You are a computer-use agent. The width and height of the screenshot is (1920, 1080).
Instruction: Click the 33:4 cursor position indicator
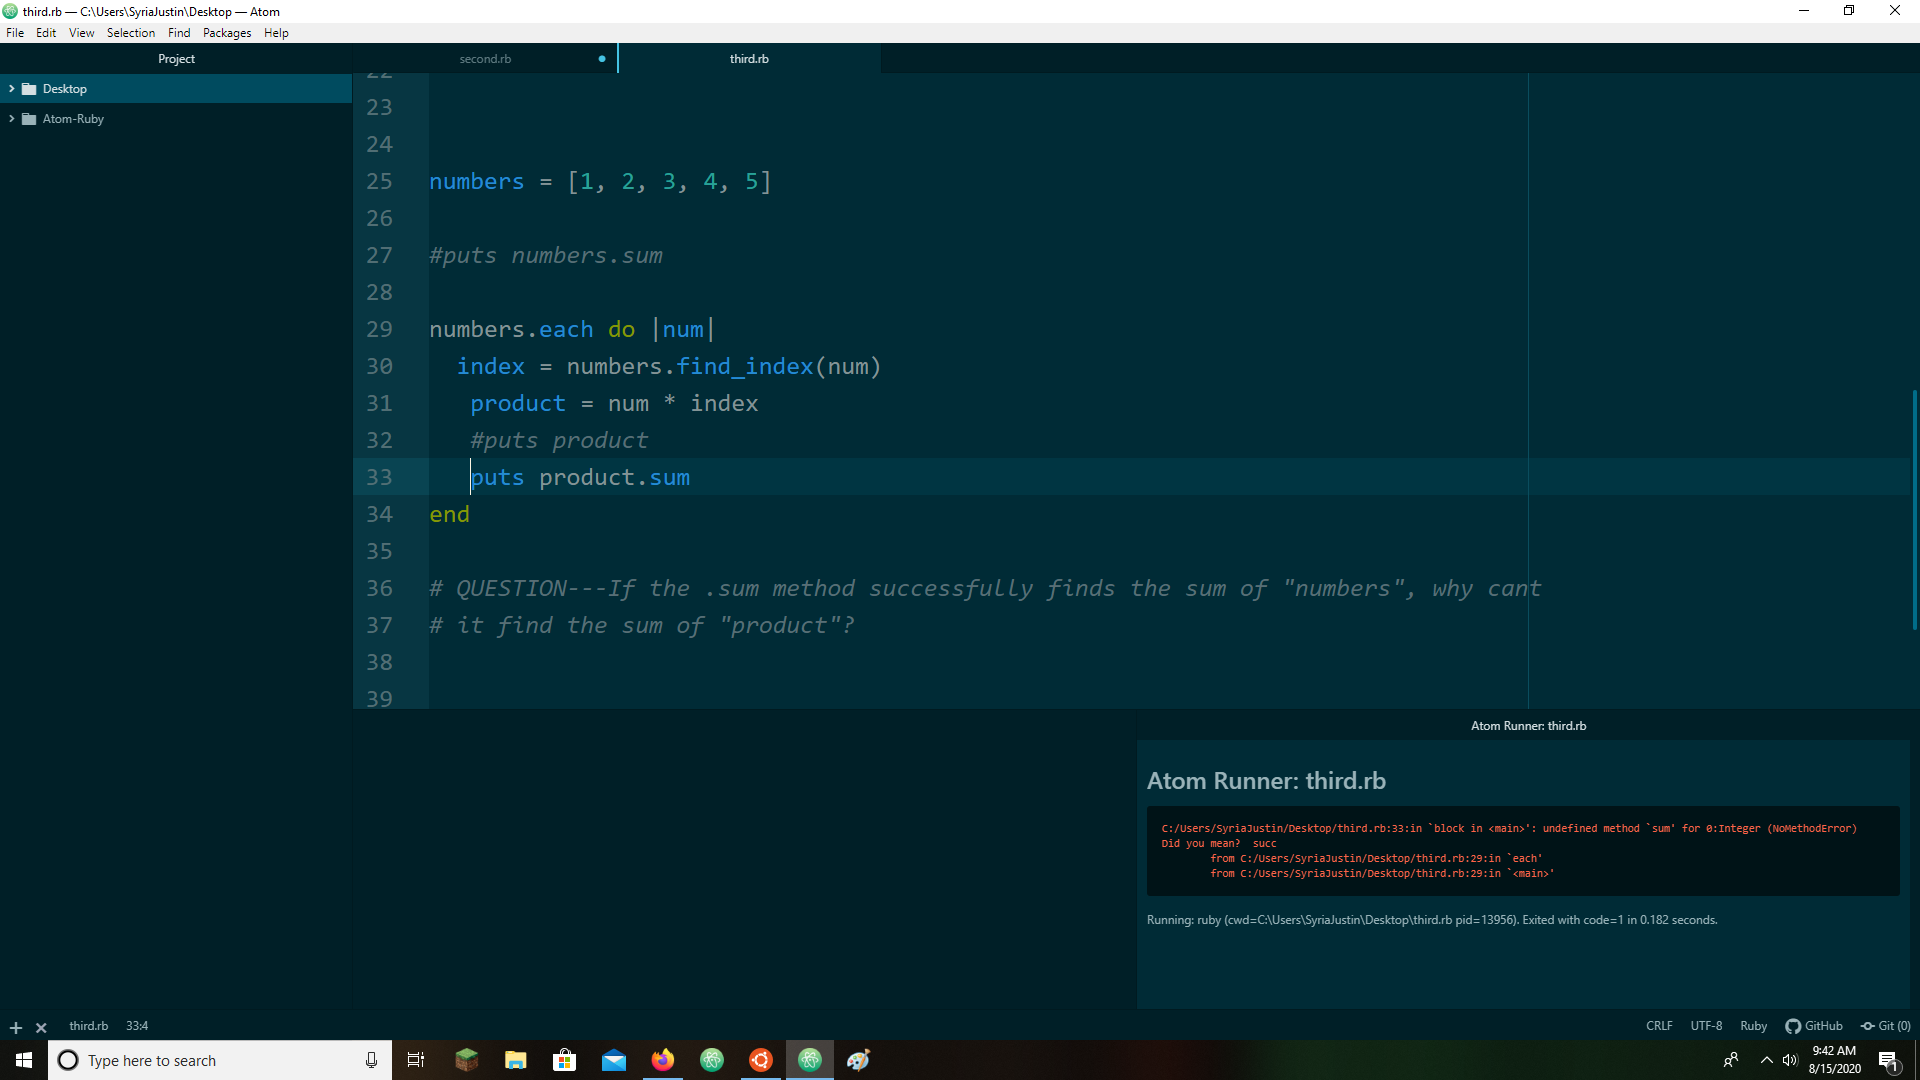coord(137,1026)
